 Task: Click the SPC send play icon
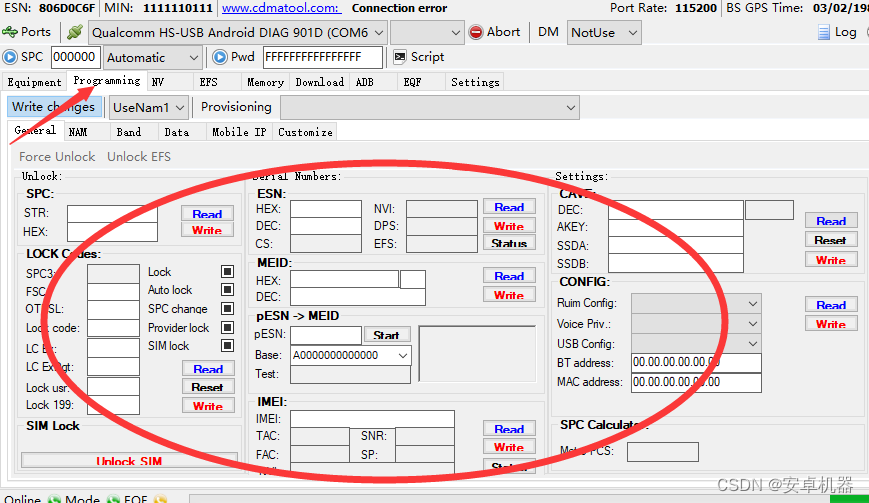pos(10,57)
